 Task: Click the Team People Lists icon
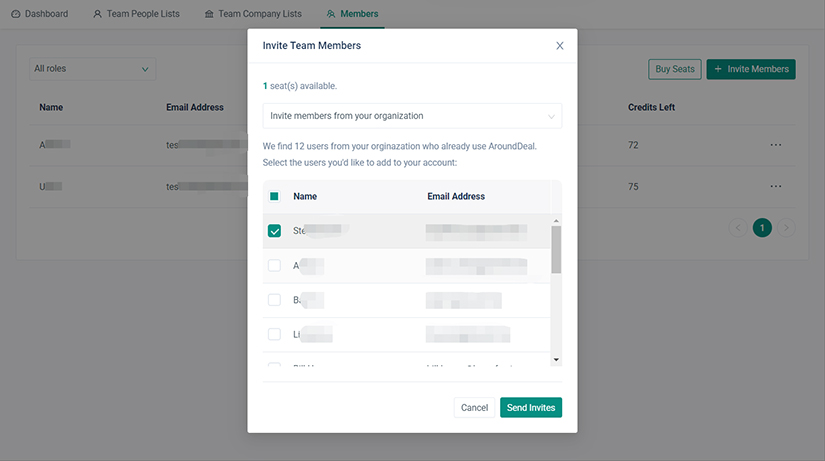pos(98,14)
